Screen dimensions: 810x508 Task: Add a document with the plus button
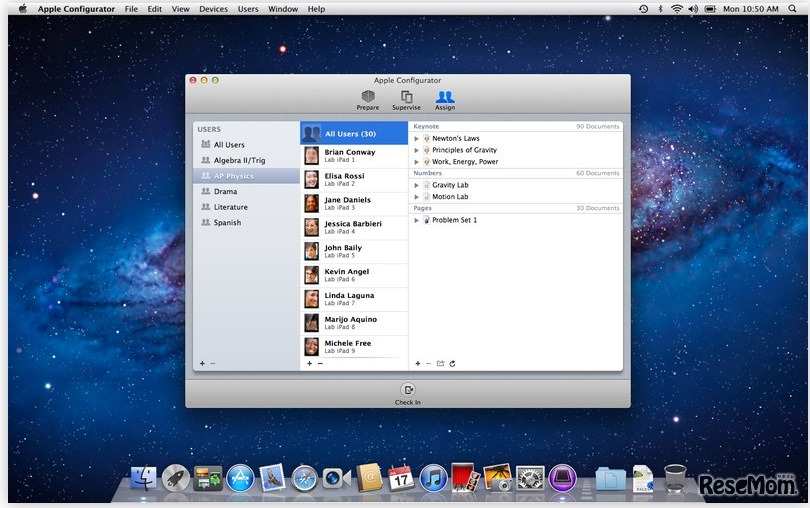coord(417,363)
